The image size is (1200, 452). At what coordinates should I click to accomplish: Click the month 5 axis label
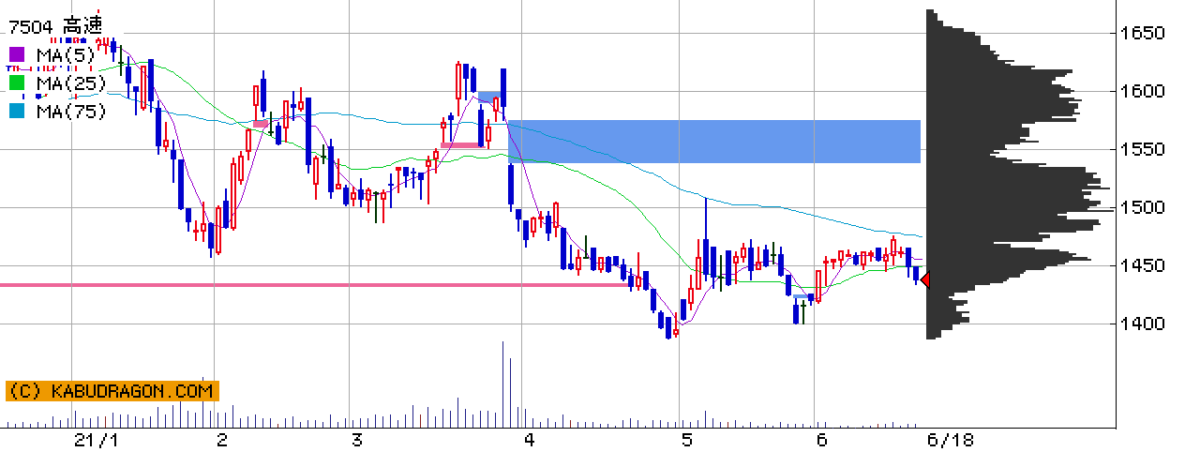[686, 440]
